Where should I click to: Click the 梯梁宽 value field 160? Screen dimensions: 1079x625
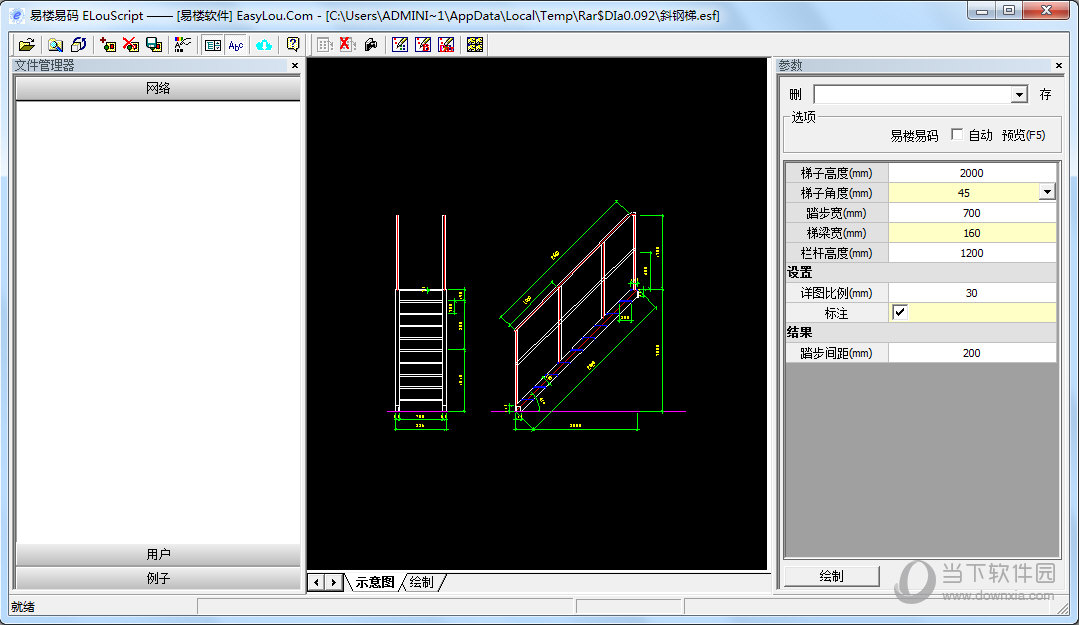pyautogui.click(x=972, y=233)
